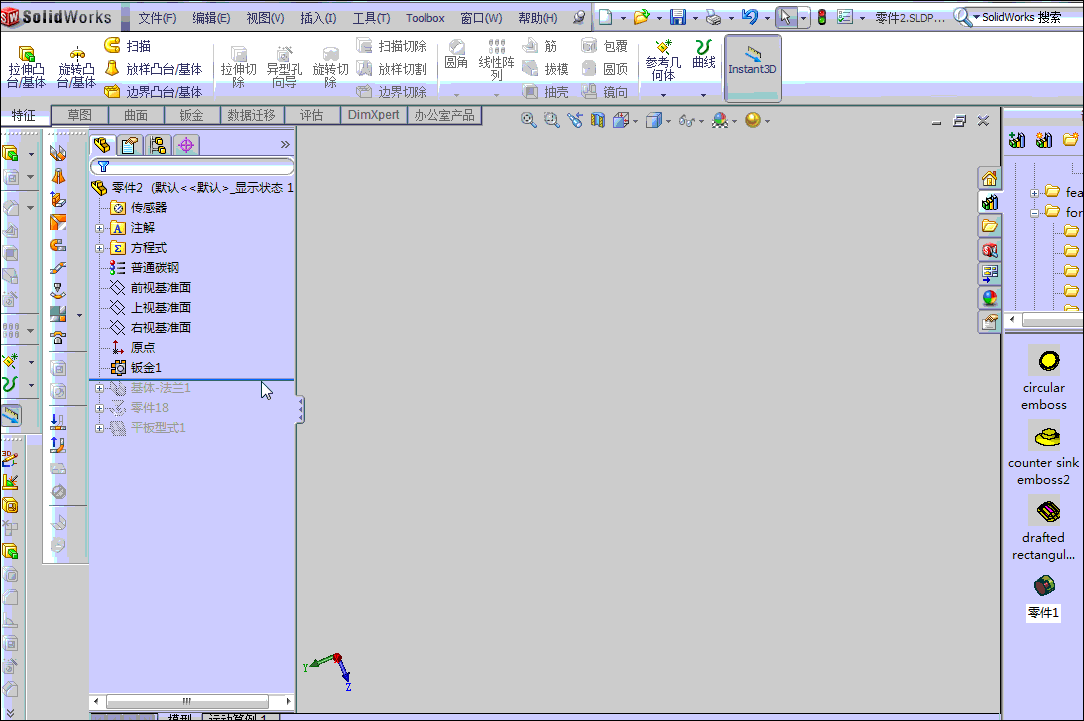
Task: Open the Appearances task pane tab
Action: [989, 297]
